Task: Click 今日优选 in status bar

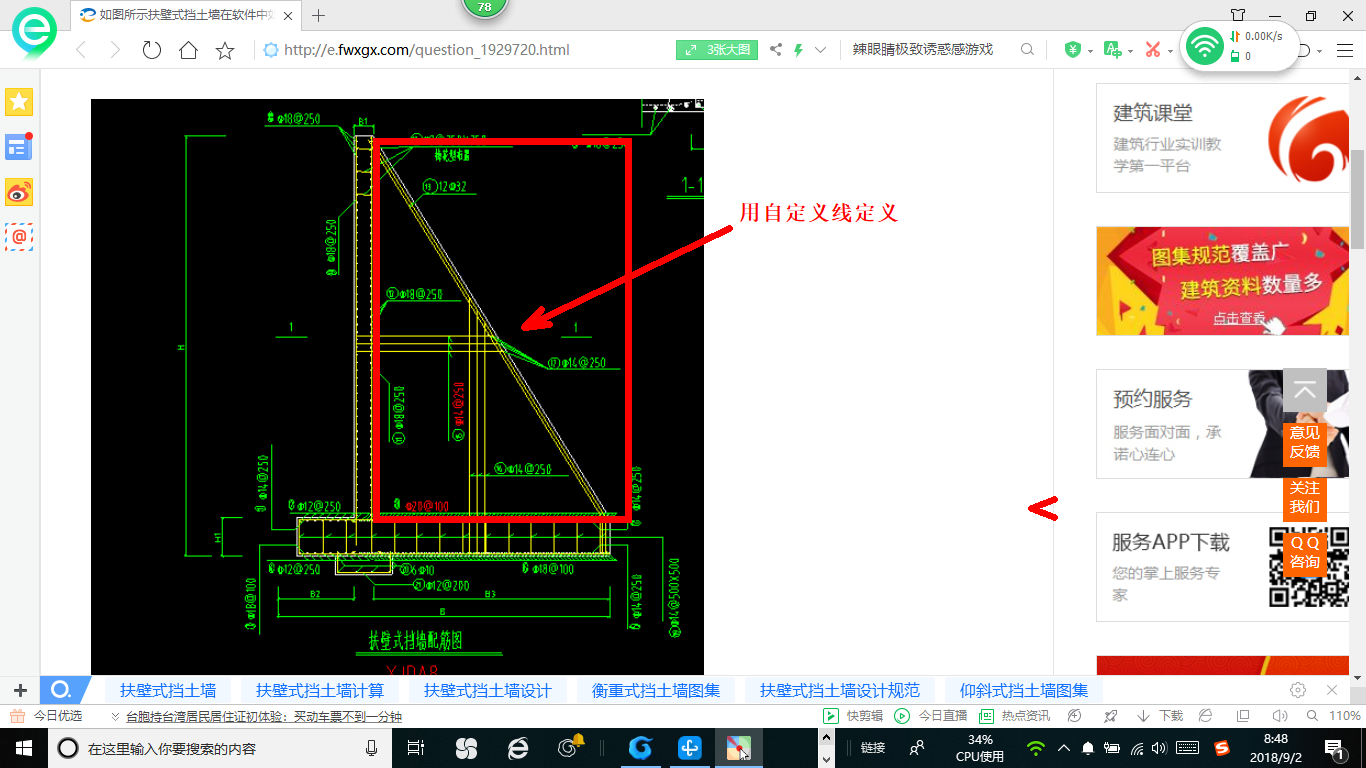Action: pos(46,716)
